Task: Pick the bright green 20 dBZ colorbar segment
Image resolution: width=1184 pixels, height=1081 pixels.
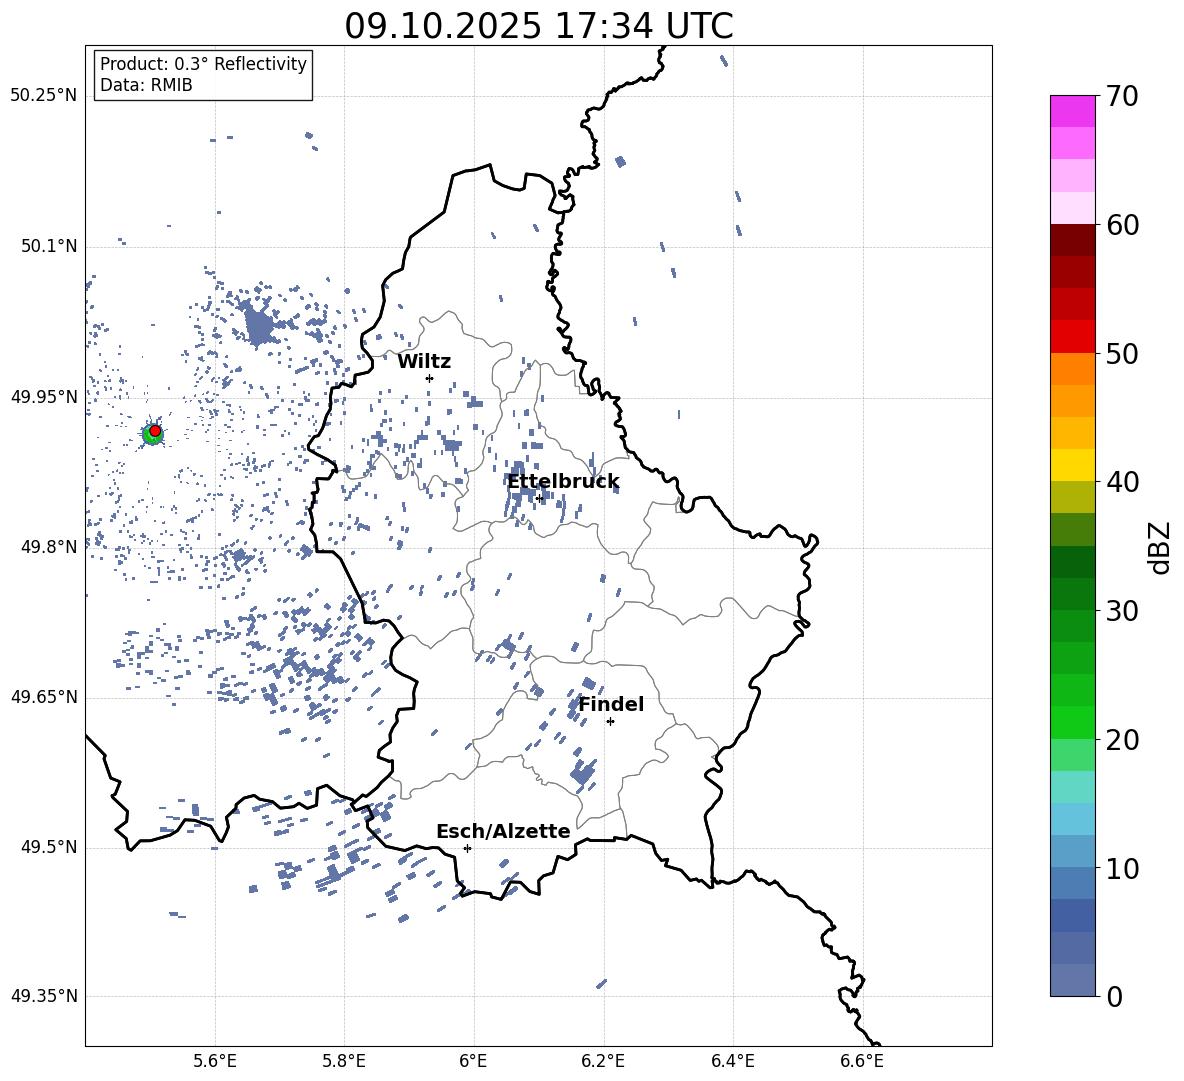Action: [x=1073, y=722]
